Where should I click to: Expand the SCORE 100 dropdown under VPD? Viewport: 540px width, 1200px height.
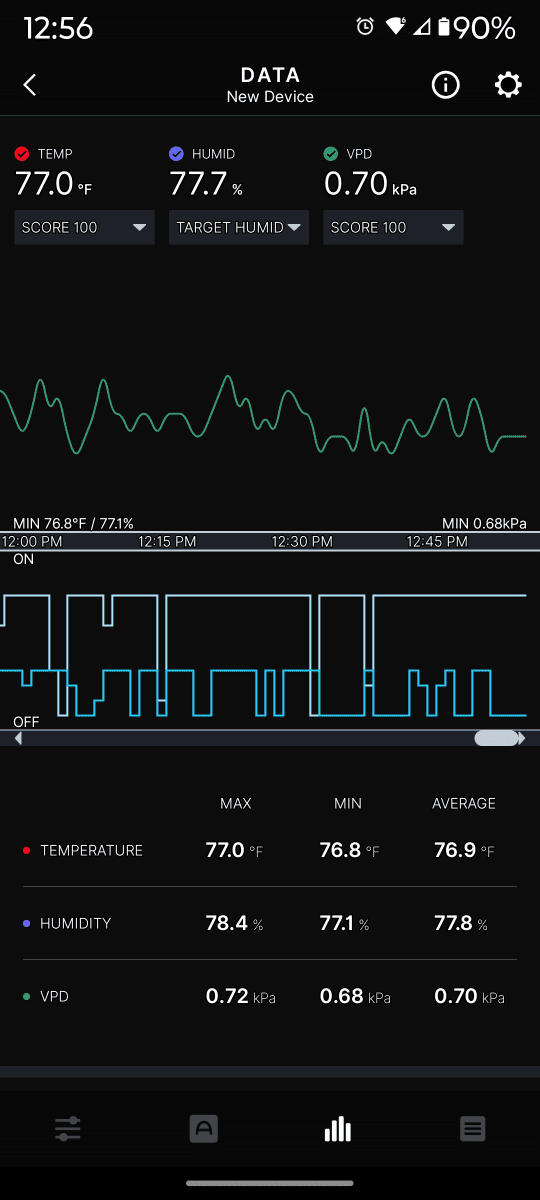coord(393,227)
